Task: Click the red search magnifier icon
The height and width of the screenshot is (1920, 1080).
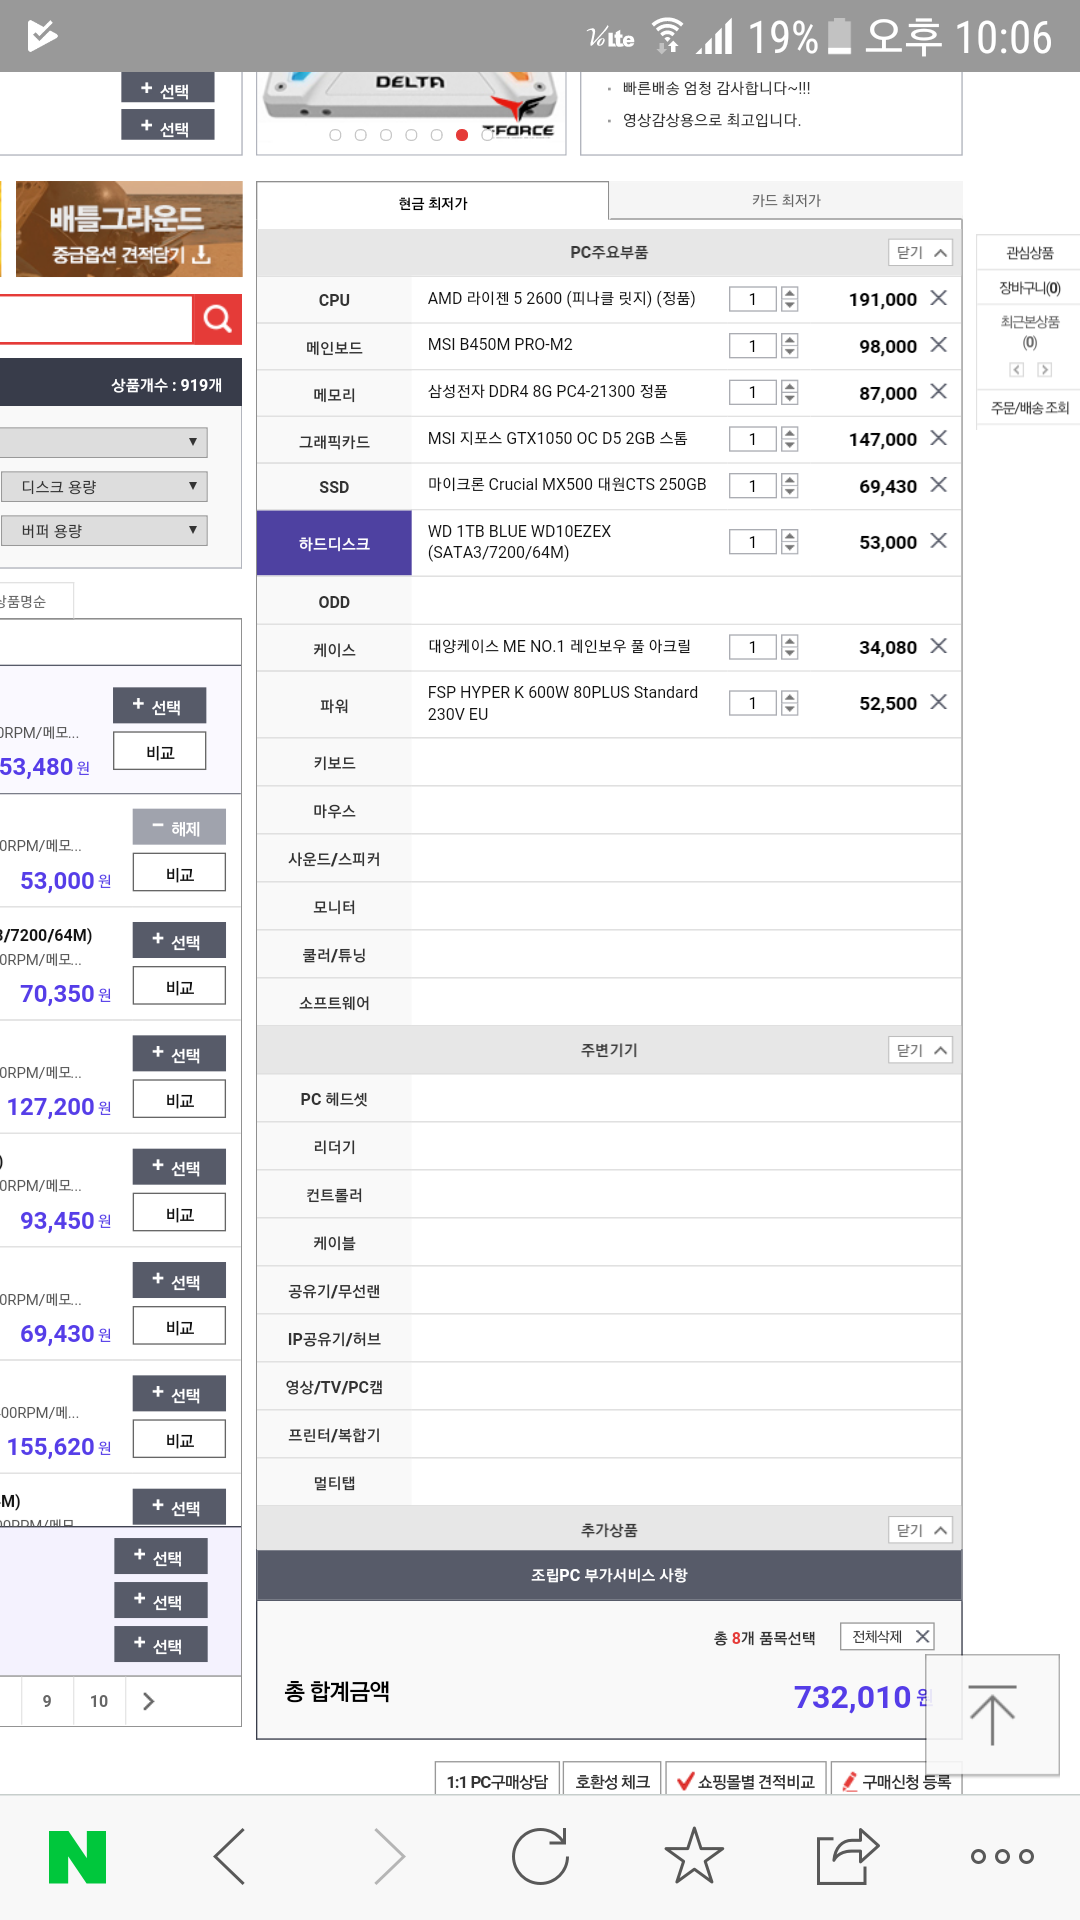Action: (217, 319)
